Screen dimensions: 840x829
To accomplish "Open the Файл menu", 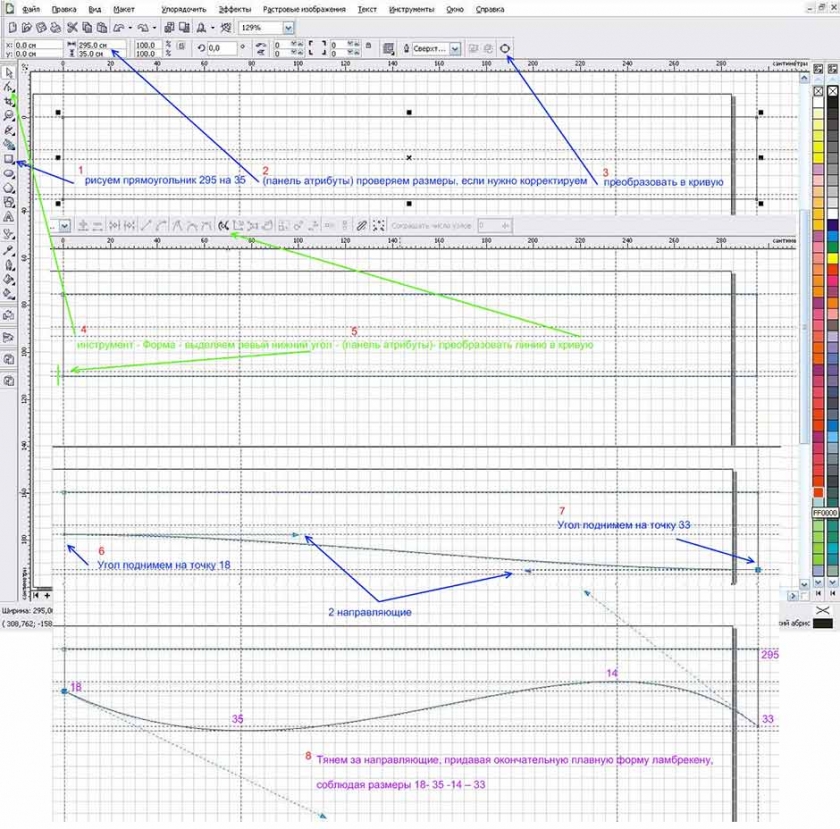I will point(31,8).
